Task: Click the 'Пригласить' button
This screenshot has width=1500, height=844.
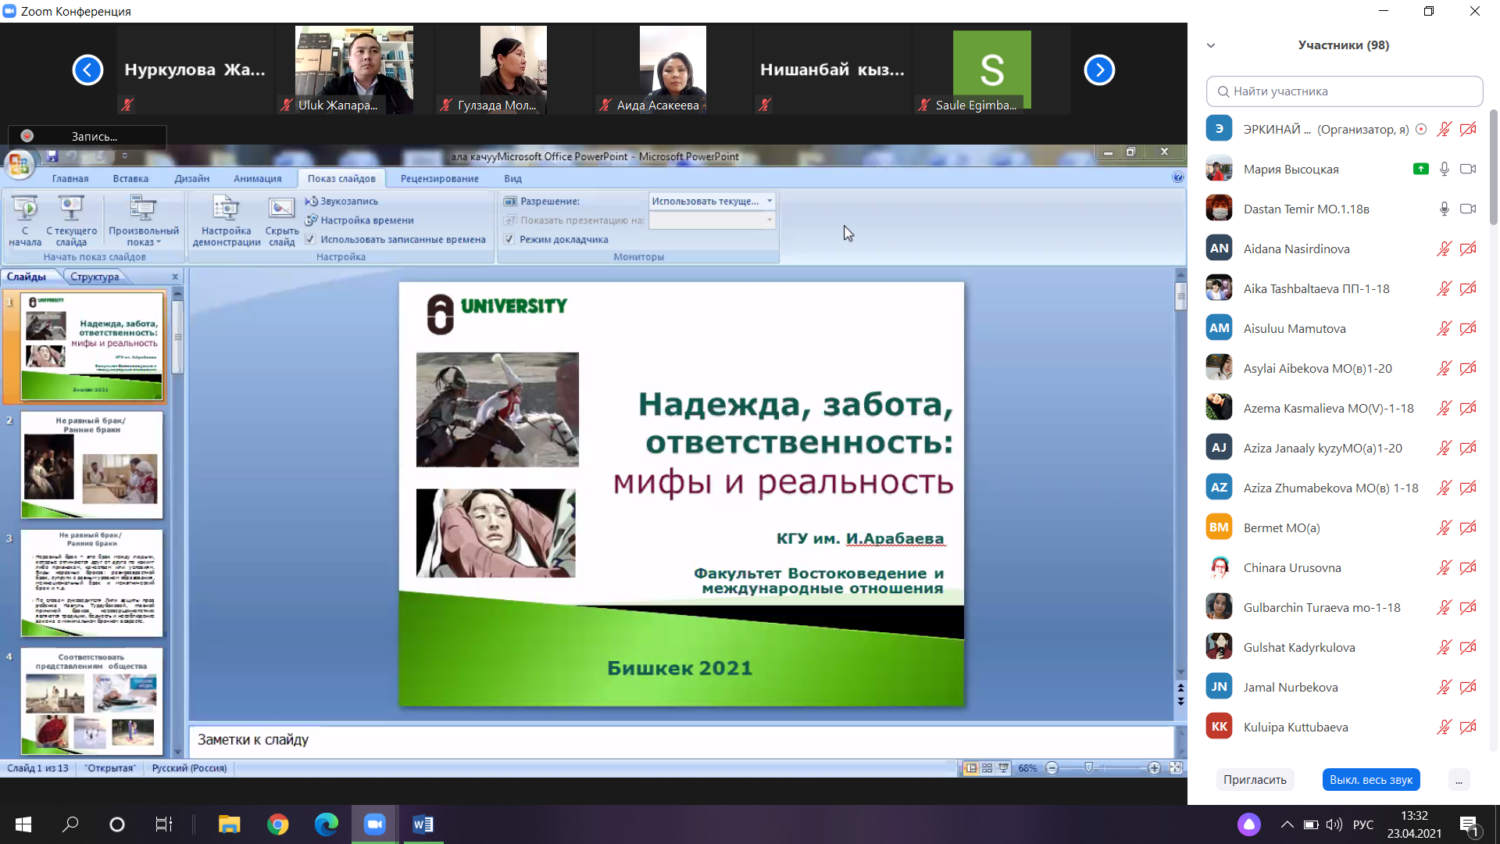Action: click(x=1255, y=780)
